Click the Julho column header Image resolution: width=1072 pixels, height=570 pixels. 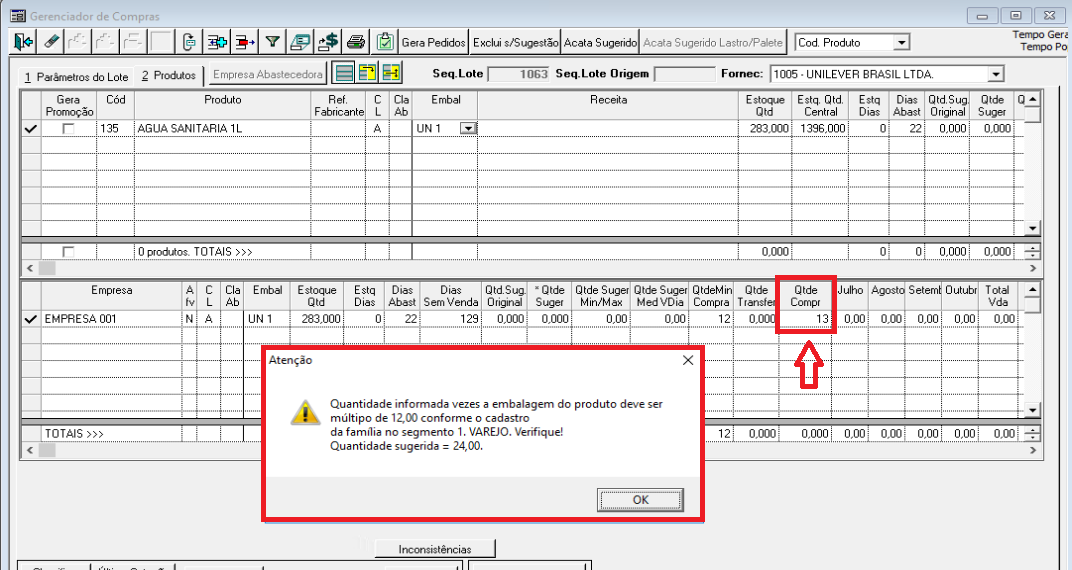851,296
